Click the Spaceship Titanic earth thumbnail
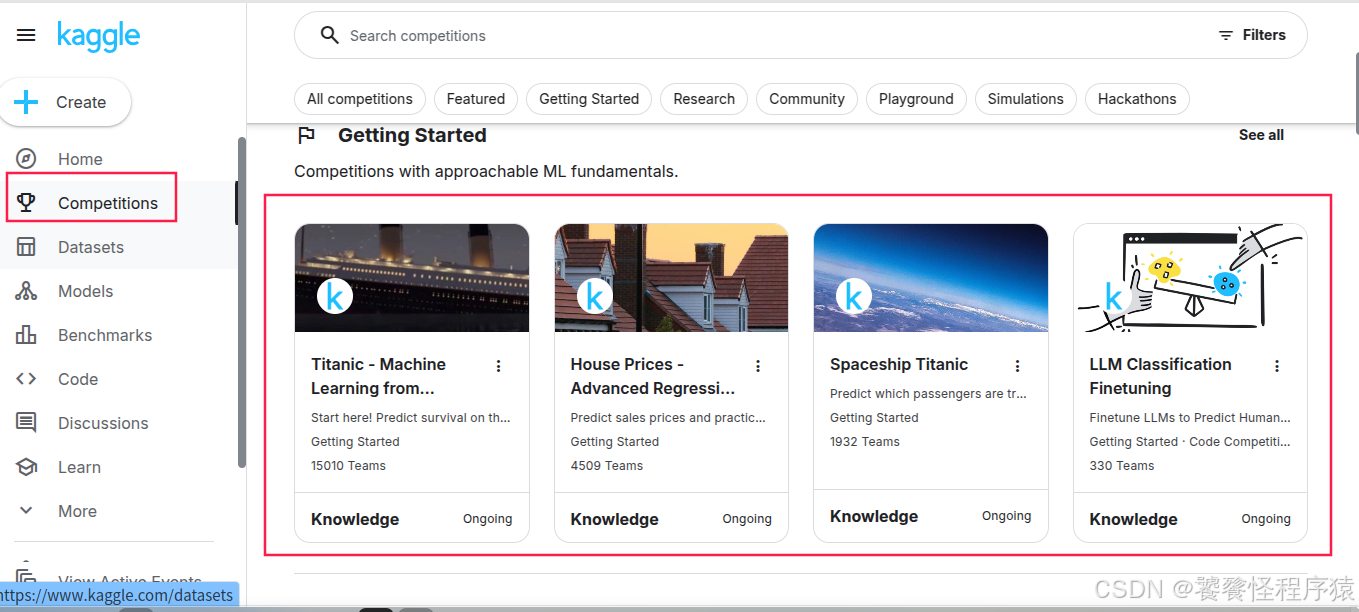Image resolution: width=1359 pixels, height=612 pixels. (x=931, y=278)
